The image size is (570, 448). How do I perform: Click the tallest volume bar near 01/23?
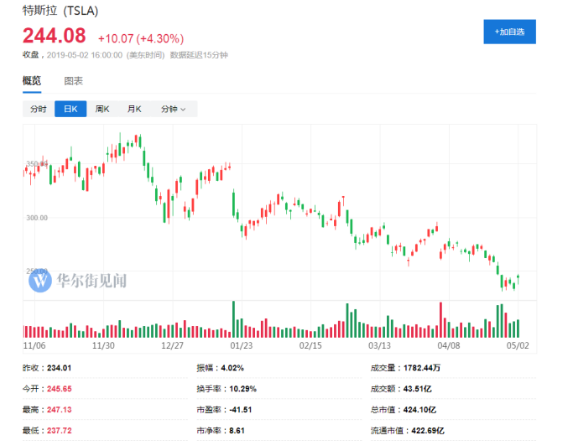tap(233, 319)
